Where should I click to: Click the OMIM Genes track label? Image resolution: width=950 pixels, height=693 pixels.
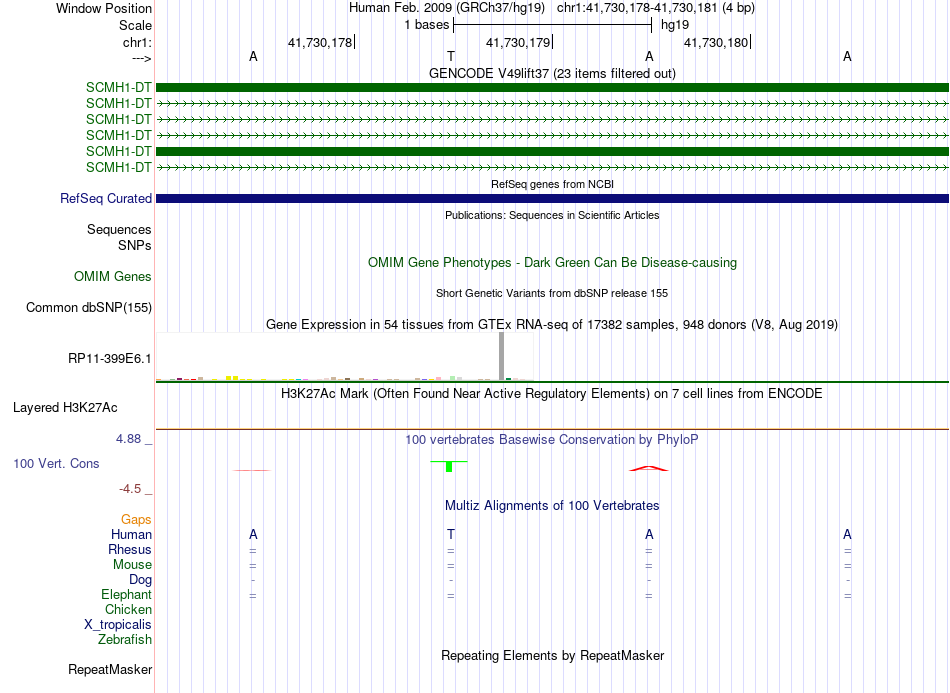(113, 276)
